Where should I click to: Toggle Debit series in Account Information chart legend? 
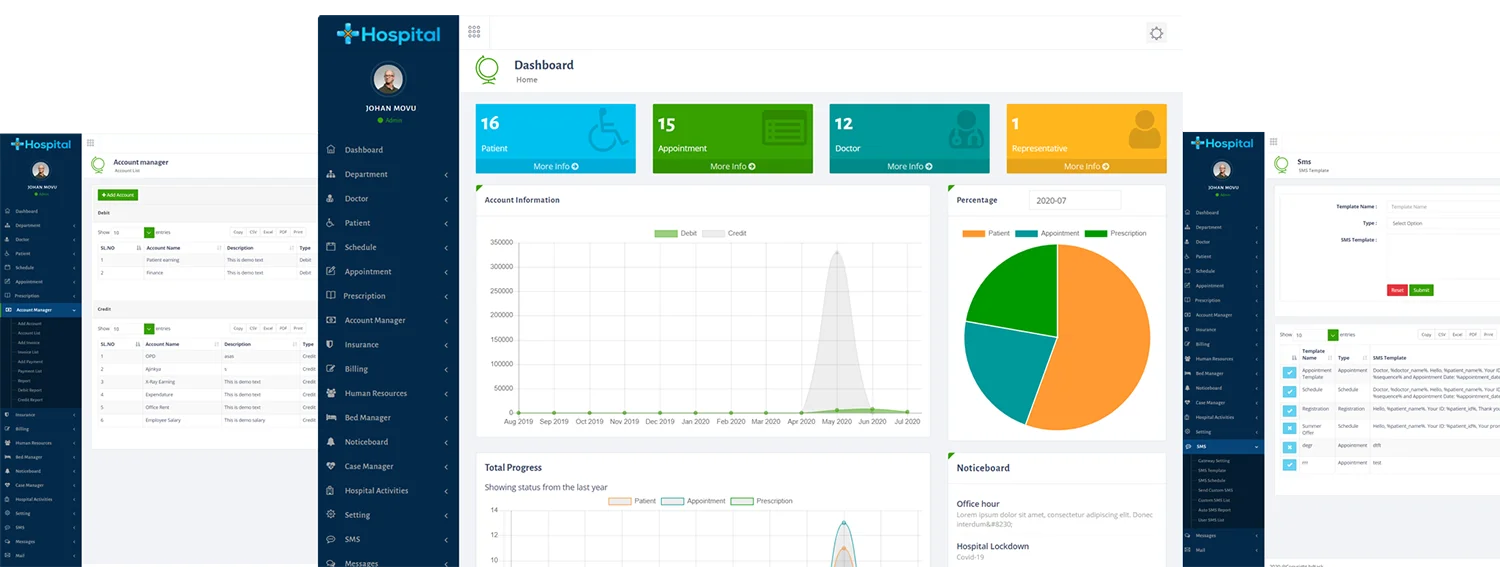[675, 233]
